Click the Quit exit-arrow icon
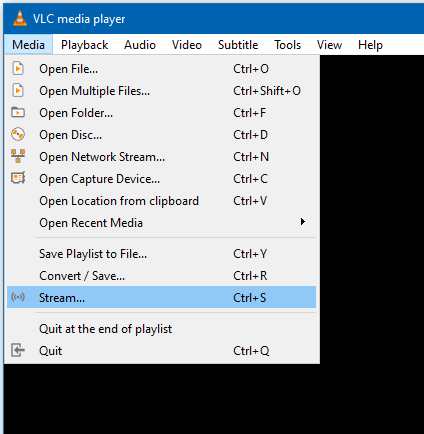Viewport: 424px width, 434px height. (x=18, y=350)
